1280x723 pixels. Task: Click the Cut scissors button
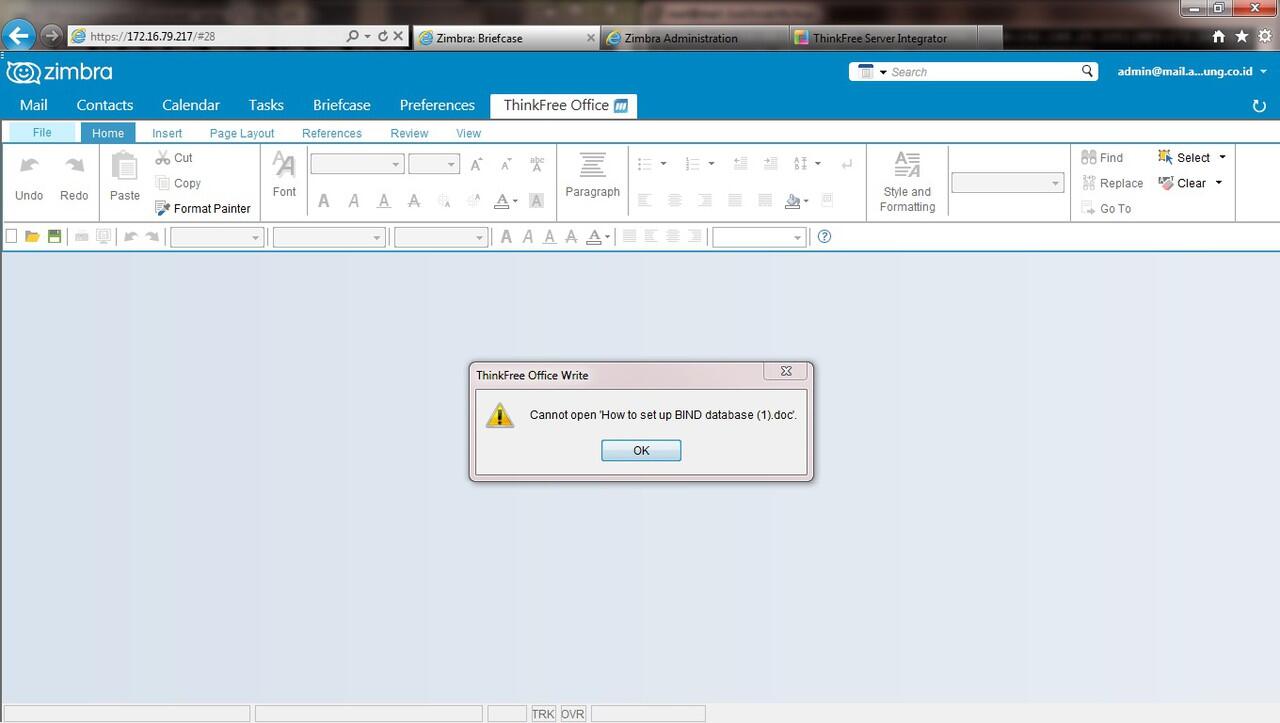[175, 158]
